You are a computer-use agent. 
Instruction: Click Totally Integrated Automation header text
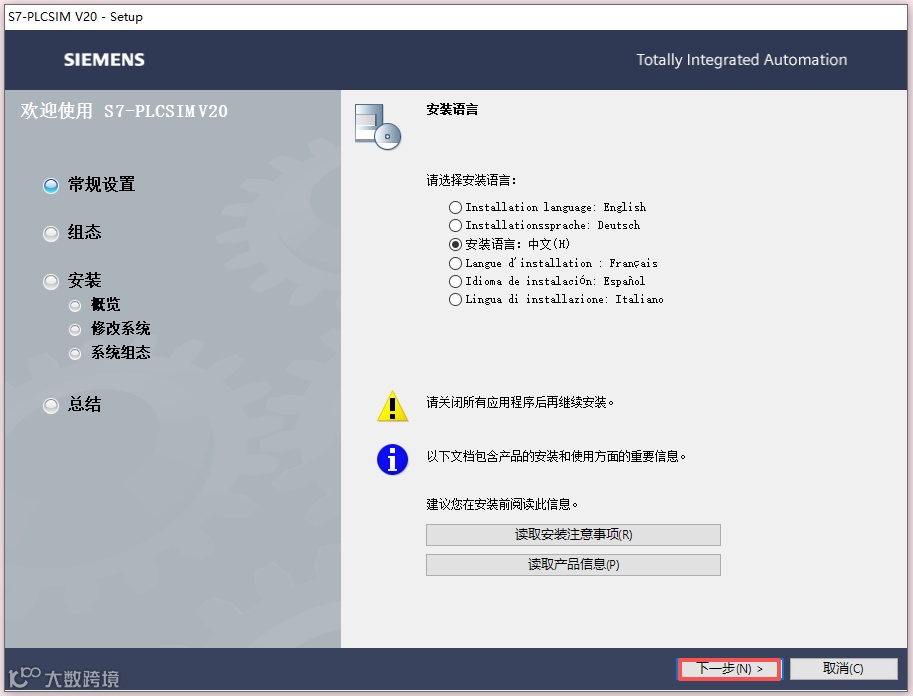741,60
